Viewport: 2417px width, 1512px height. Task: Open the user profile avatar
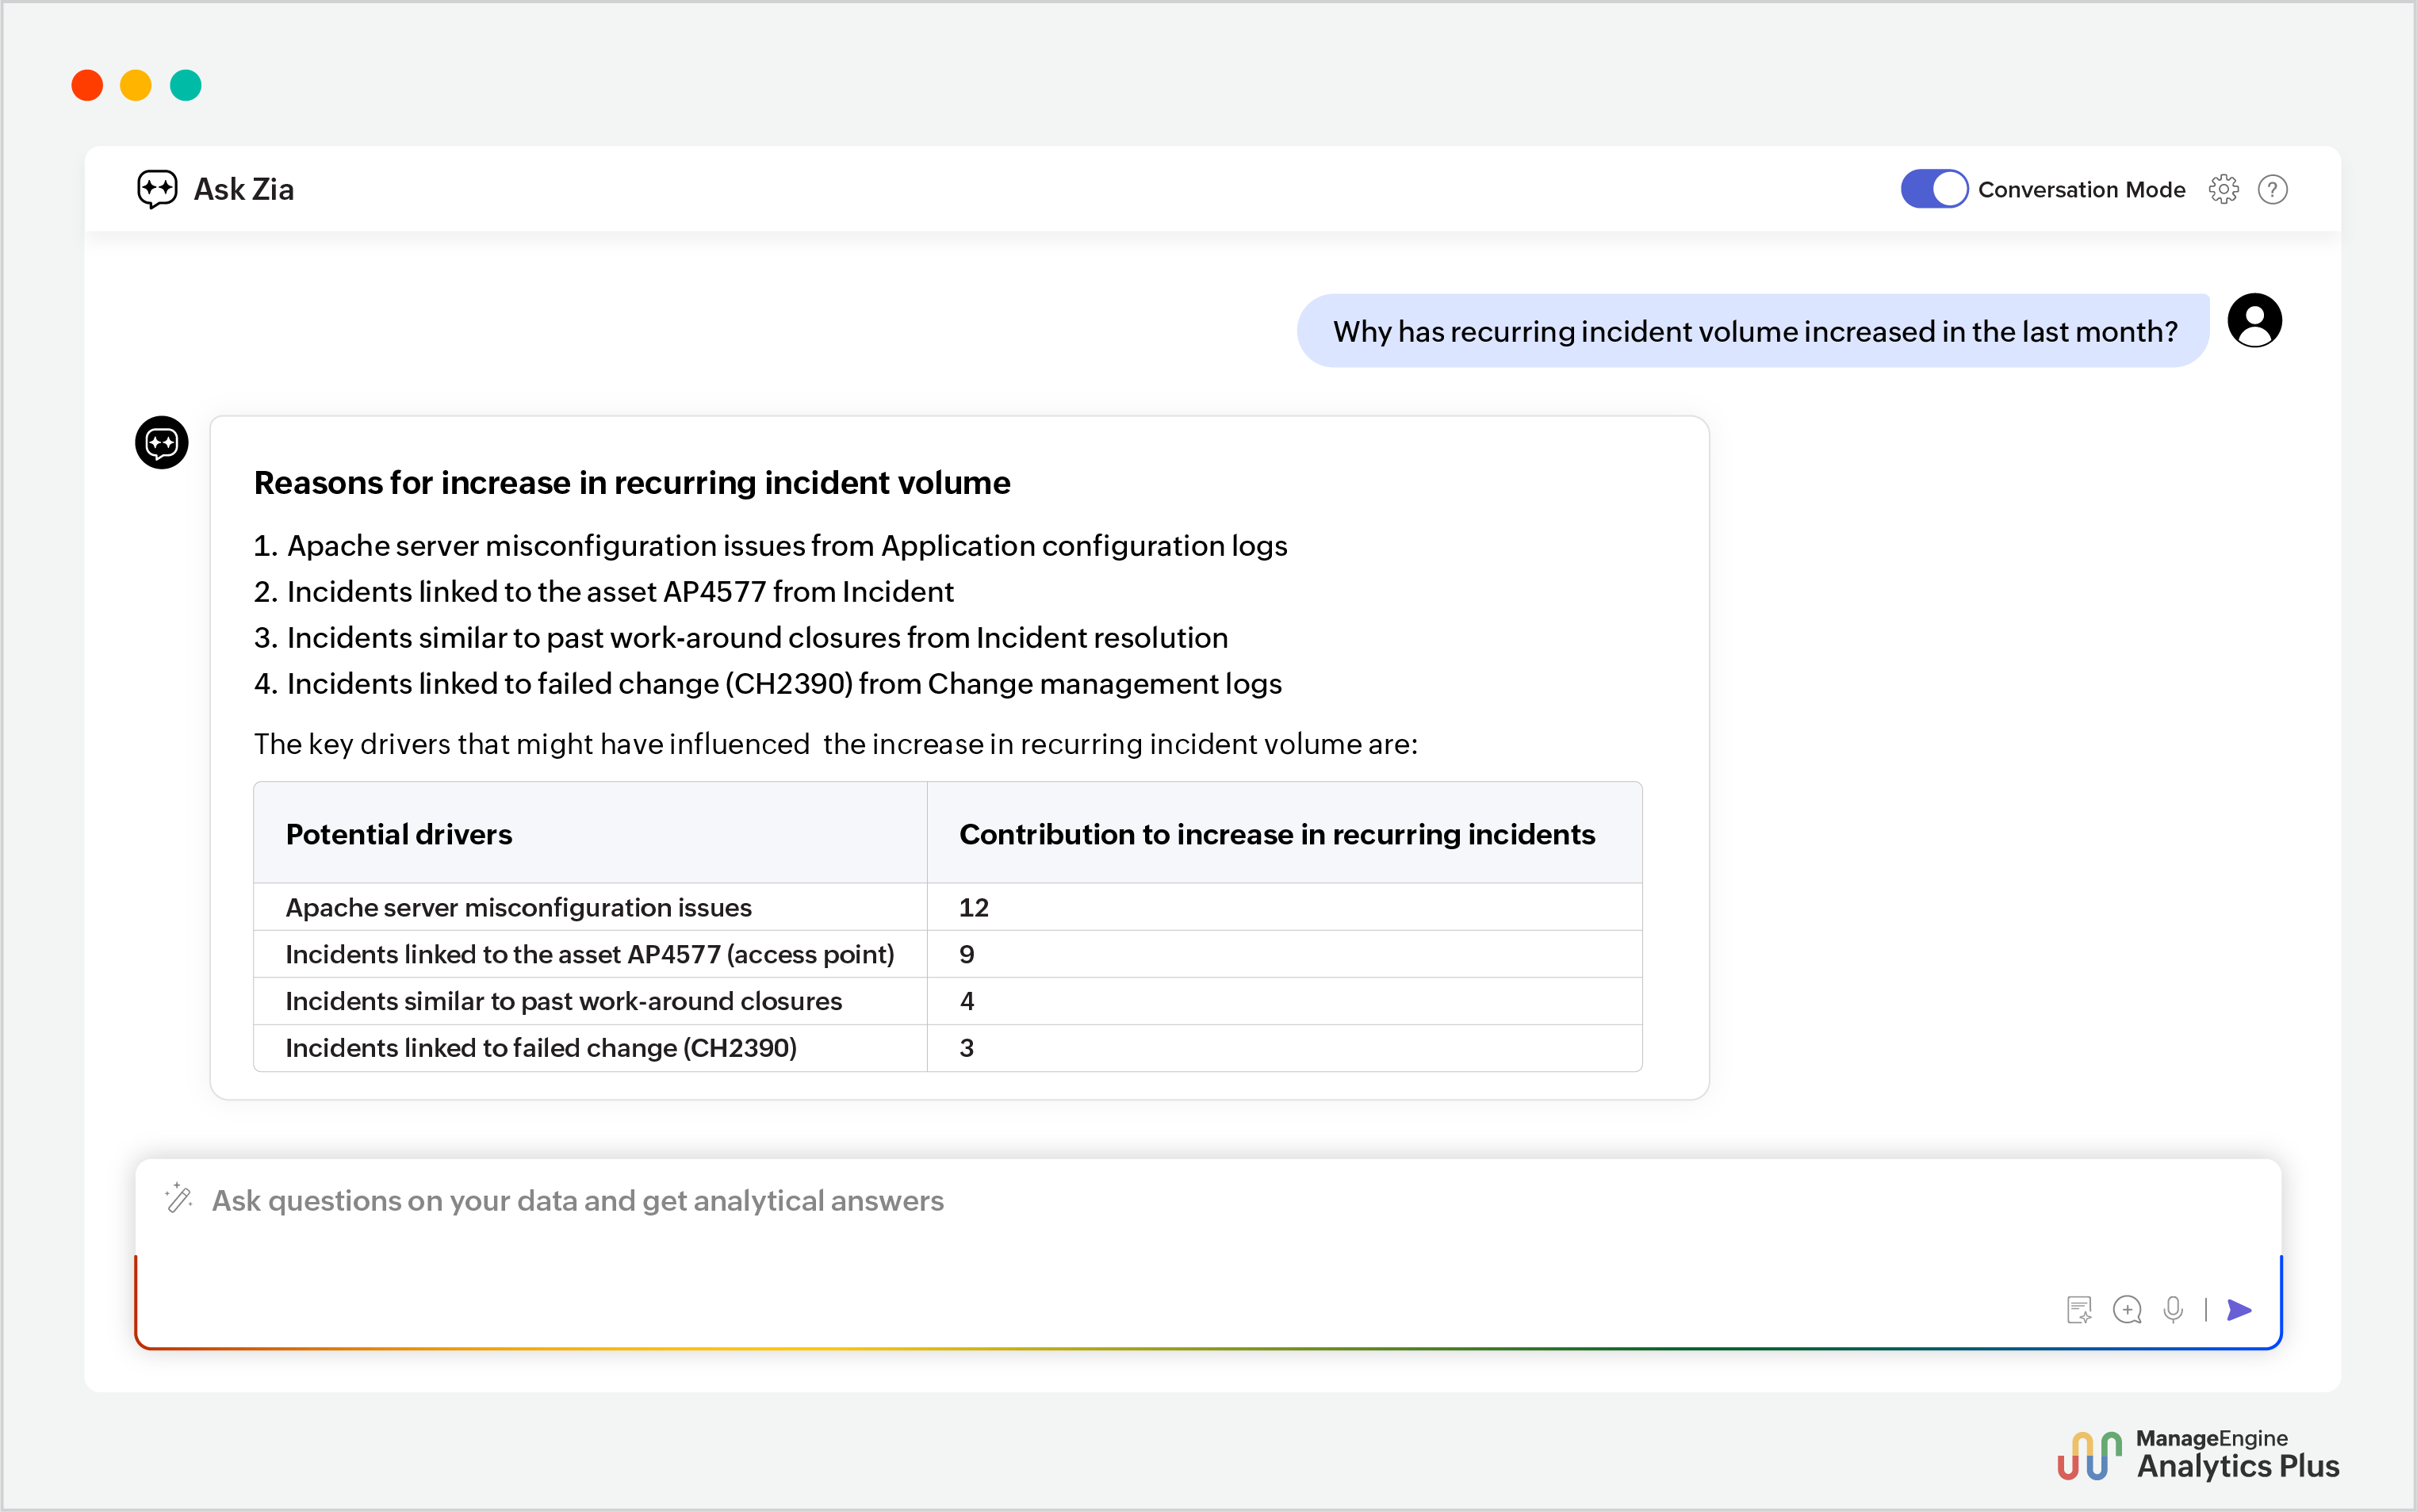click(2256, 319)
